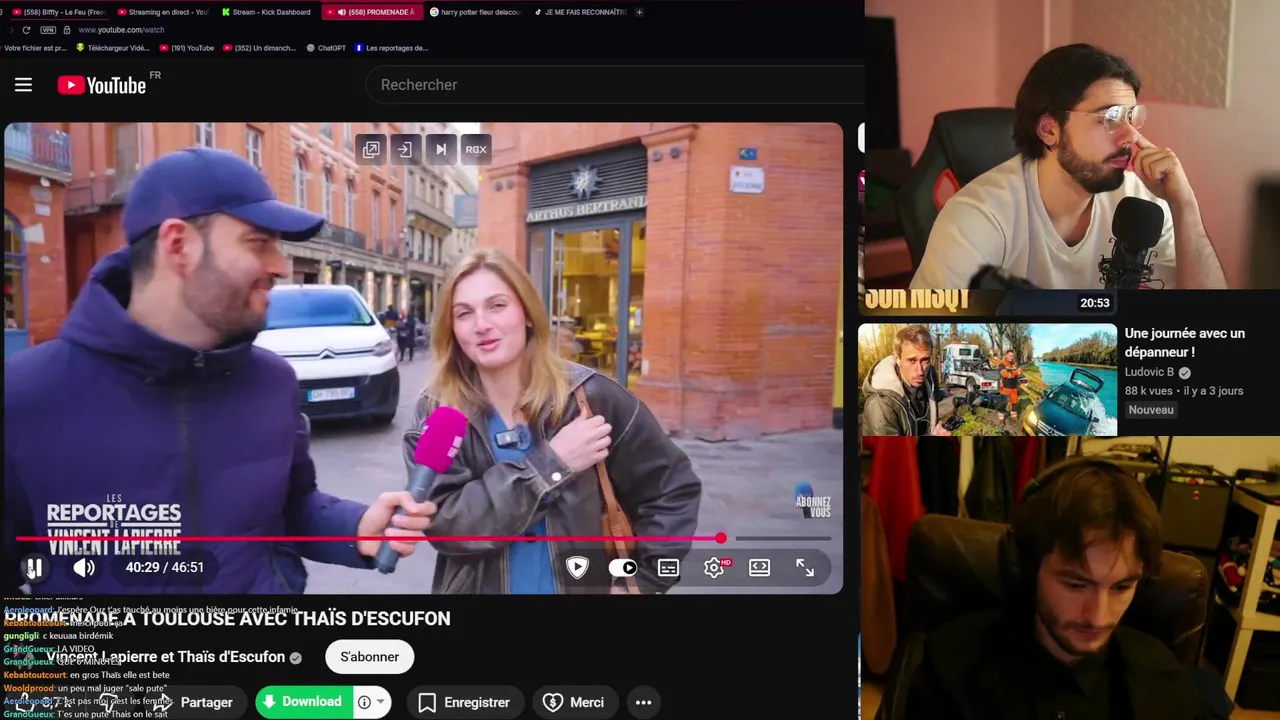Viewport: 1280px width, 720px height.
Task: Click the padlock site info icon
Action: (67, 30)
